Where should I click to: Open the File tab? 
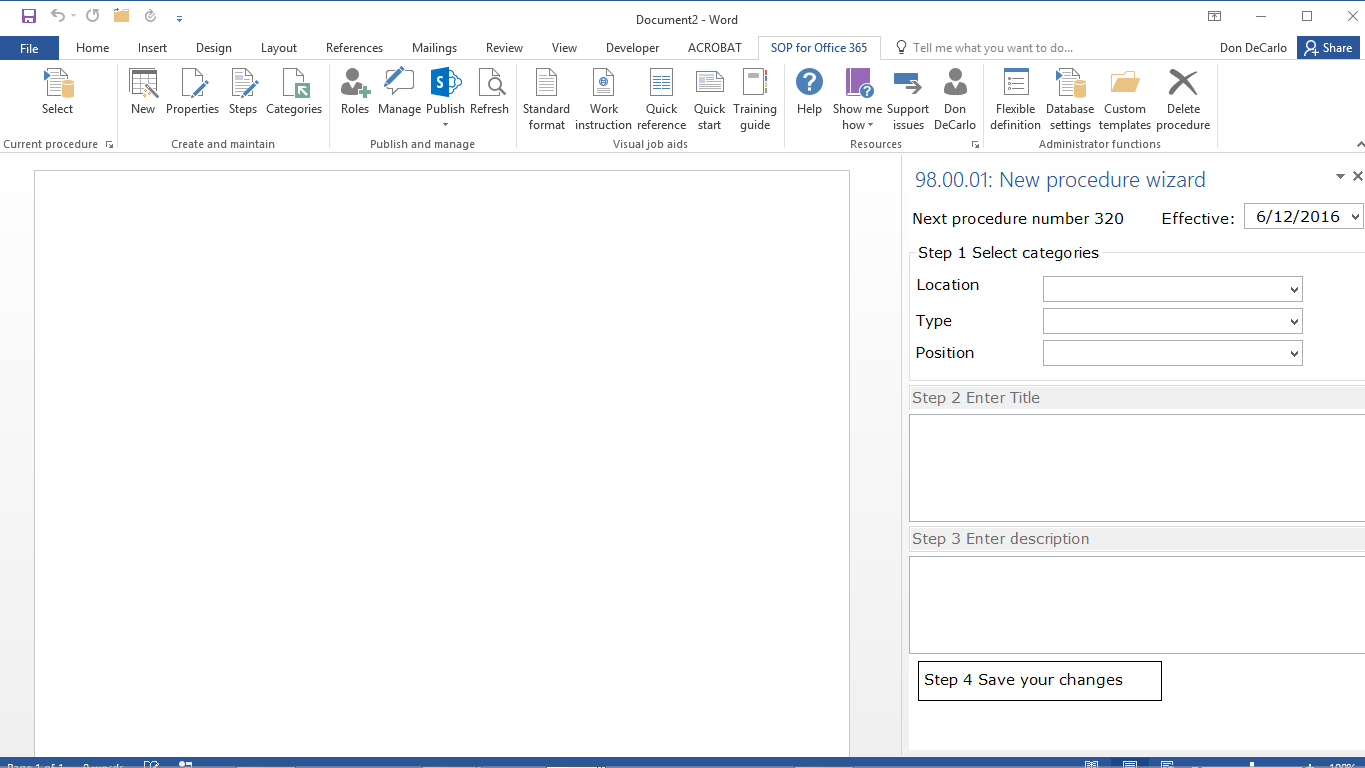(x=29, y=48)
